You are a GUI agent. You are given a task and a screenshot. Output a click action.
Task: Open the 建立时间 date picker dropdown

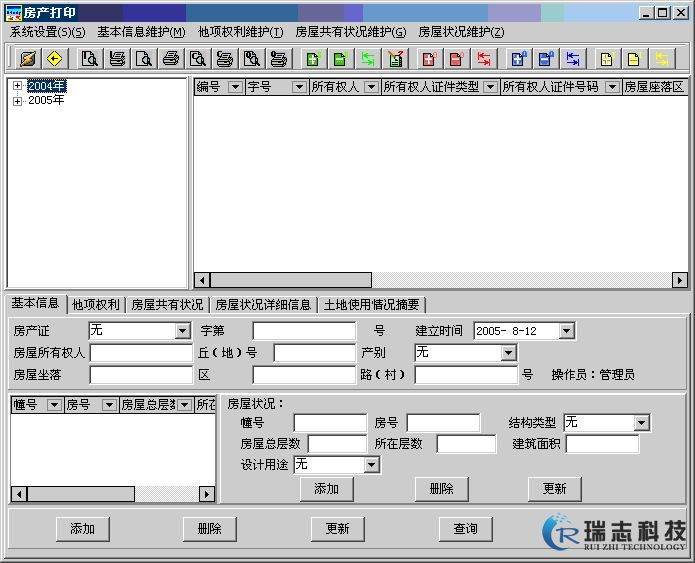(567, 331)
